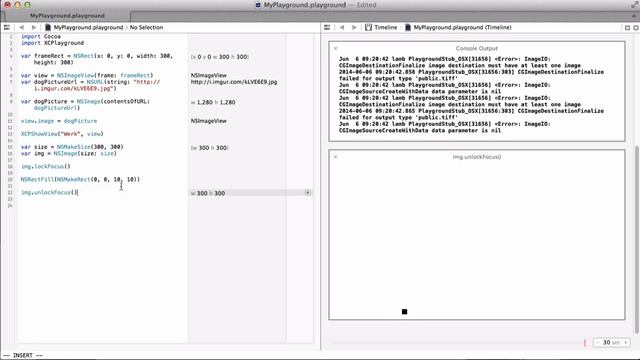Click the img.unlockFocus() panel title
The width and height of the screenshot is (640, 360).
(x=477, y=157)
